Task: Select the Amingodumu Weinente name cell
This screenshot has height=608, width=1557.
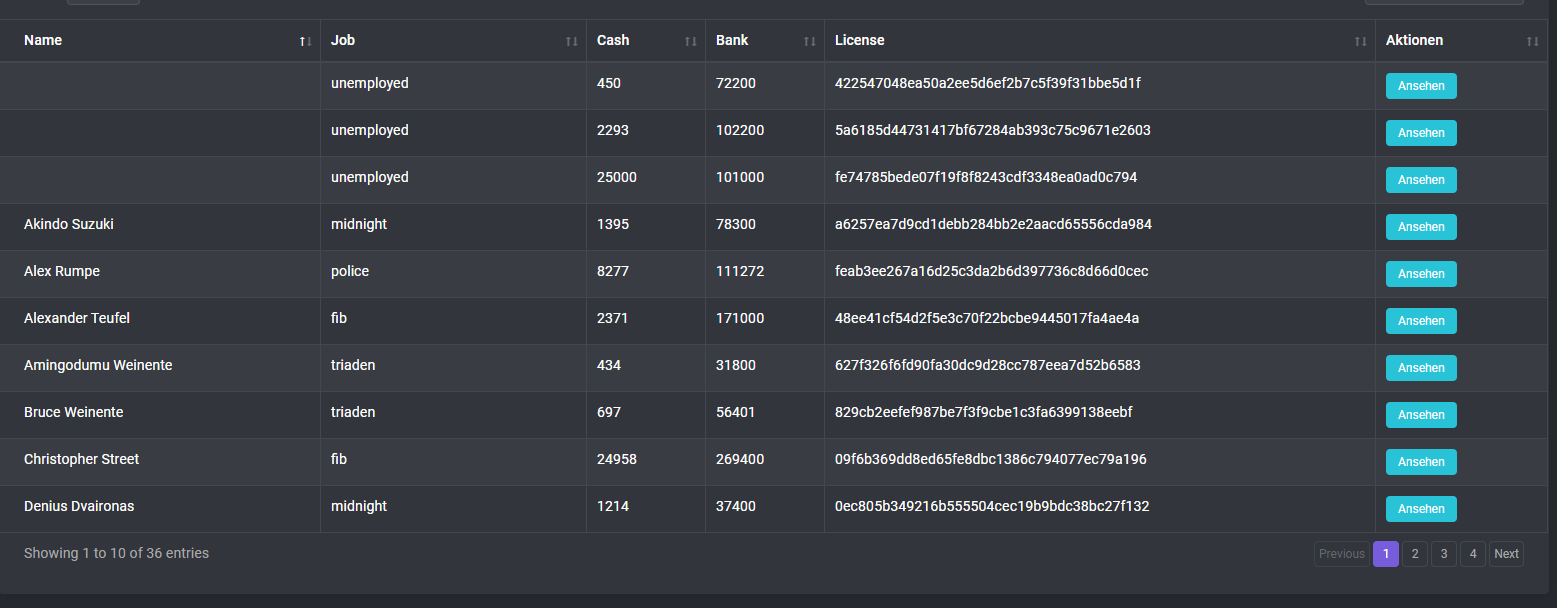Action: pyautogui.click(x=98, y=366)
